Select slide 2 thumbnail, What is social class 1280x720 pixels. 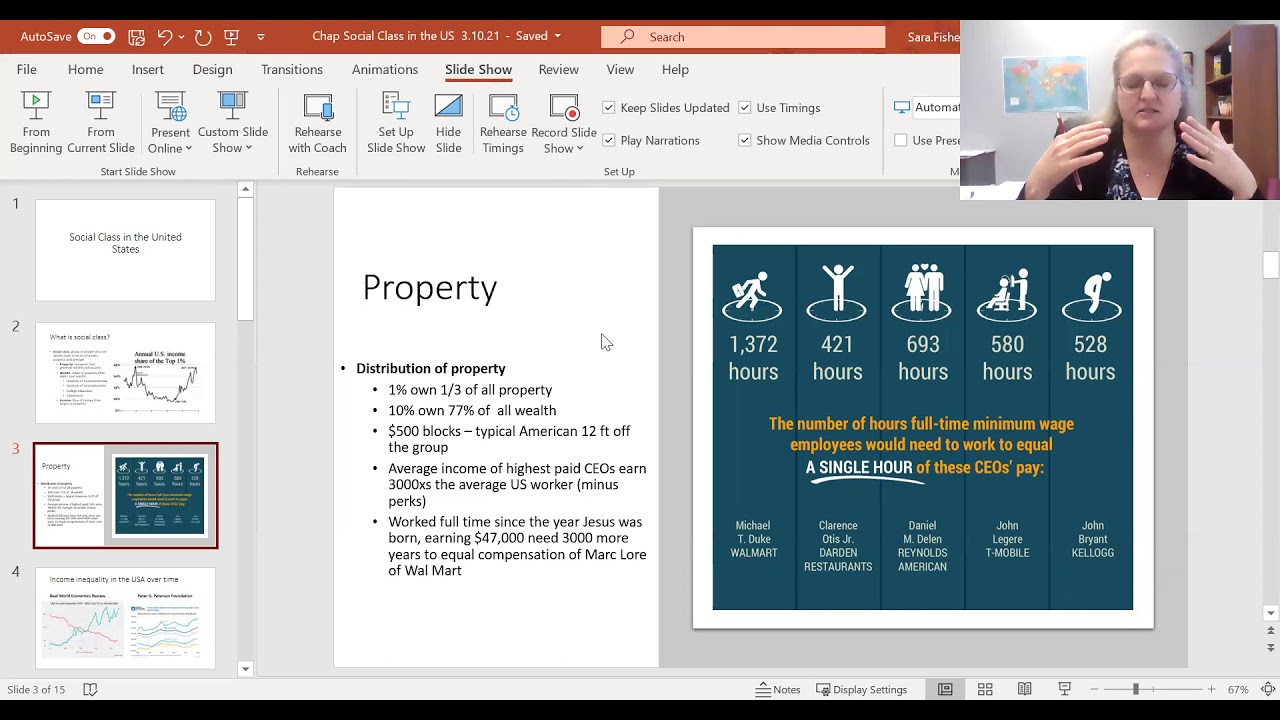125,373
